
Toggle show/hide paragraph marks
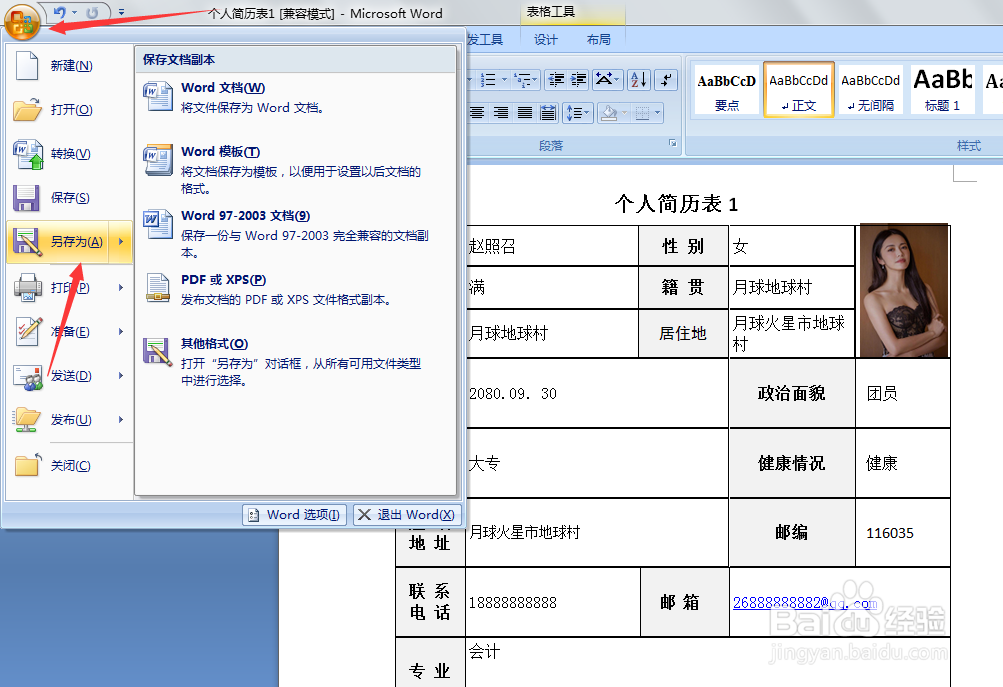666,80
